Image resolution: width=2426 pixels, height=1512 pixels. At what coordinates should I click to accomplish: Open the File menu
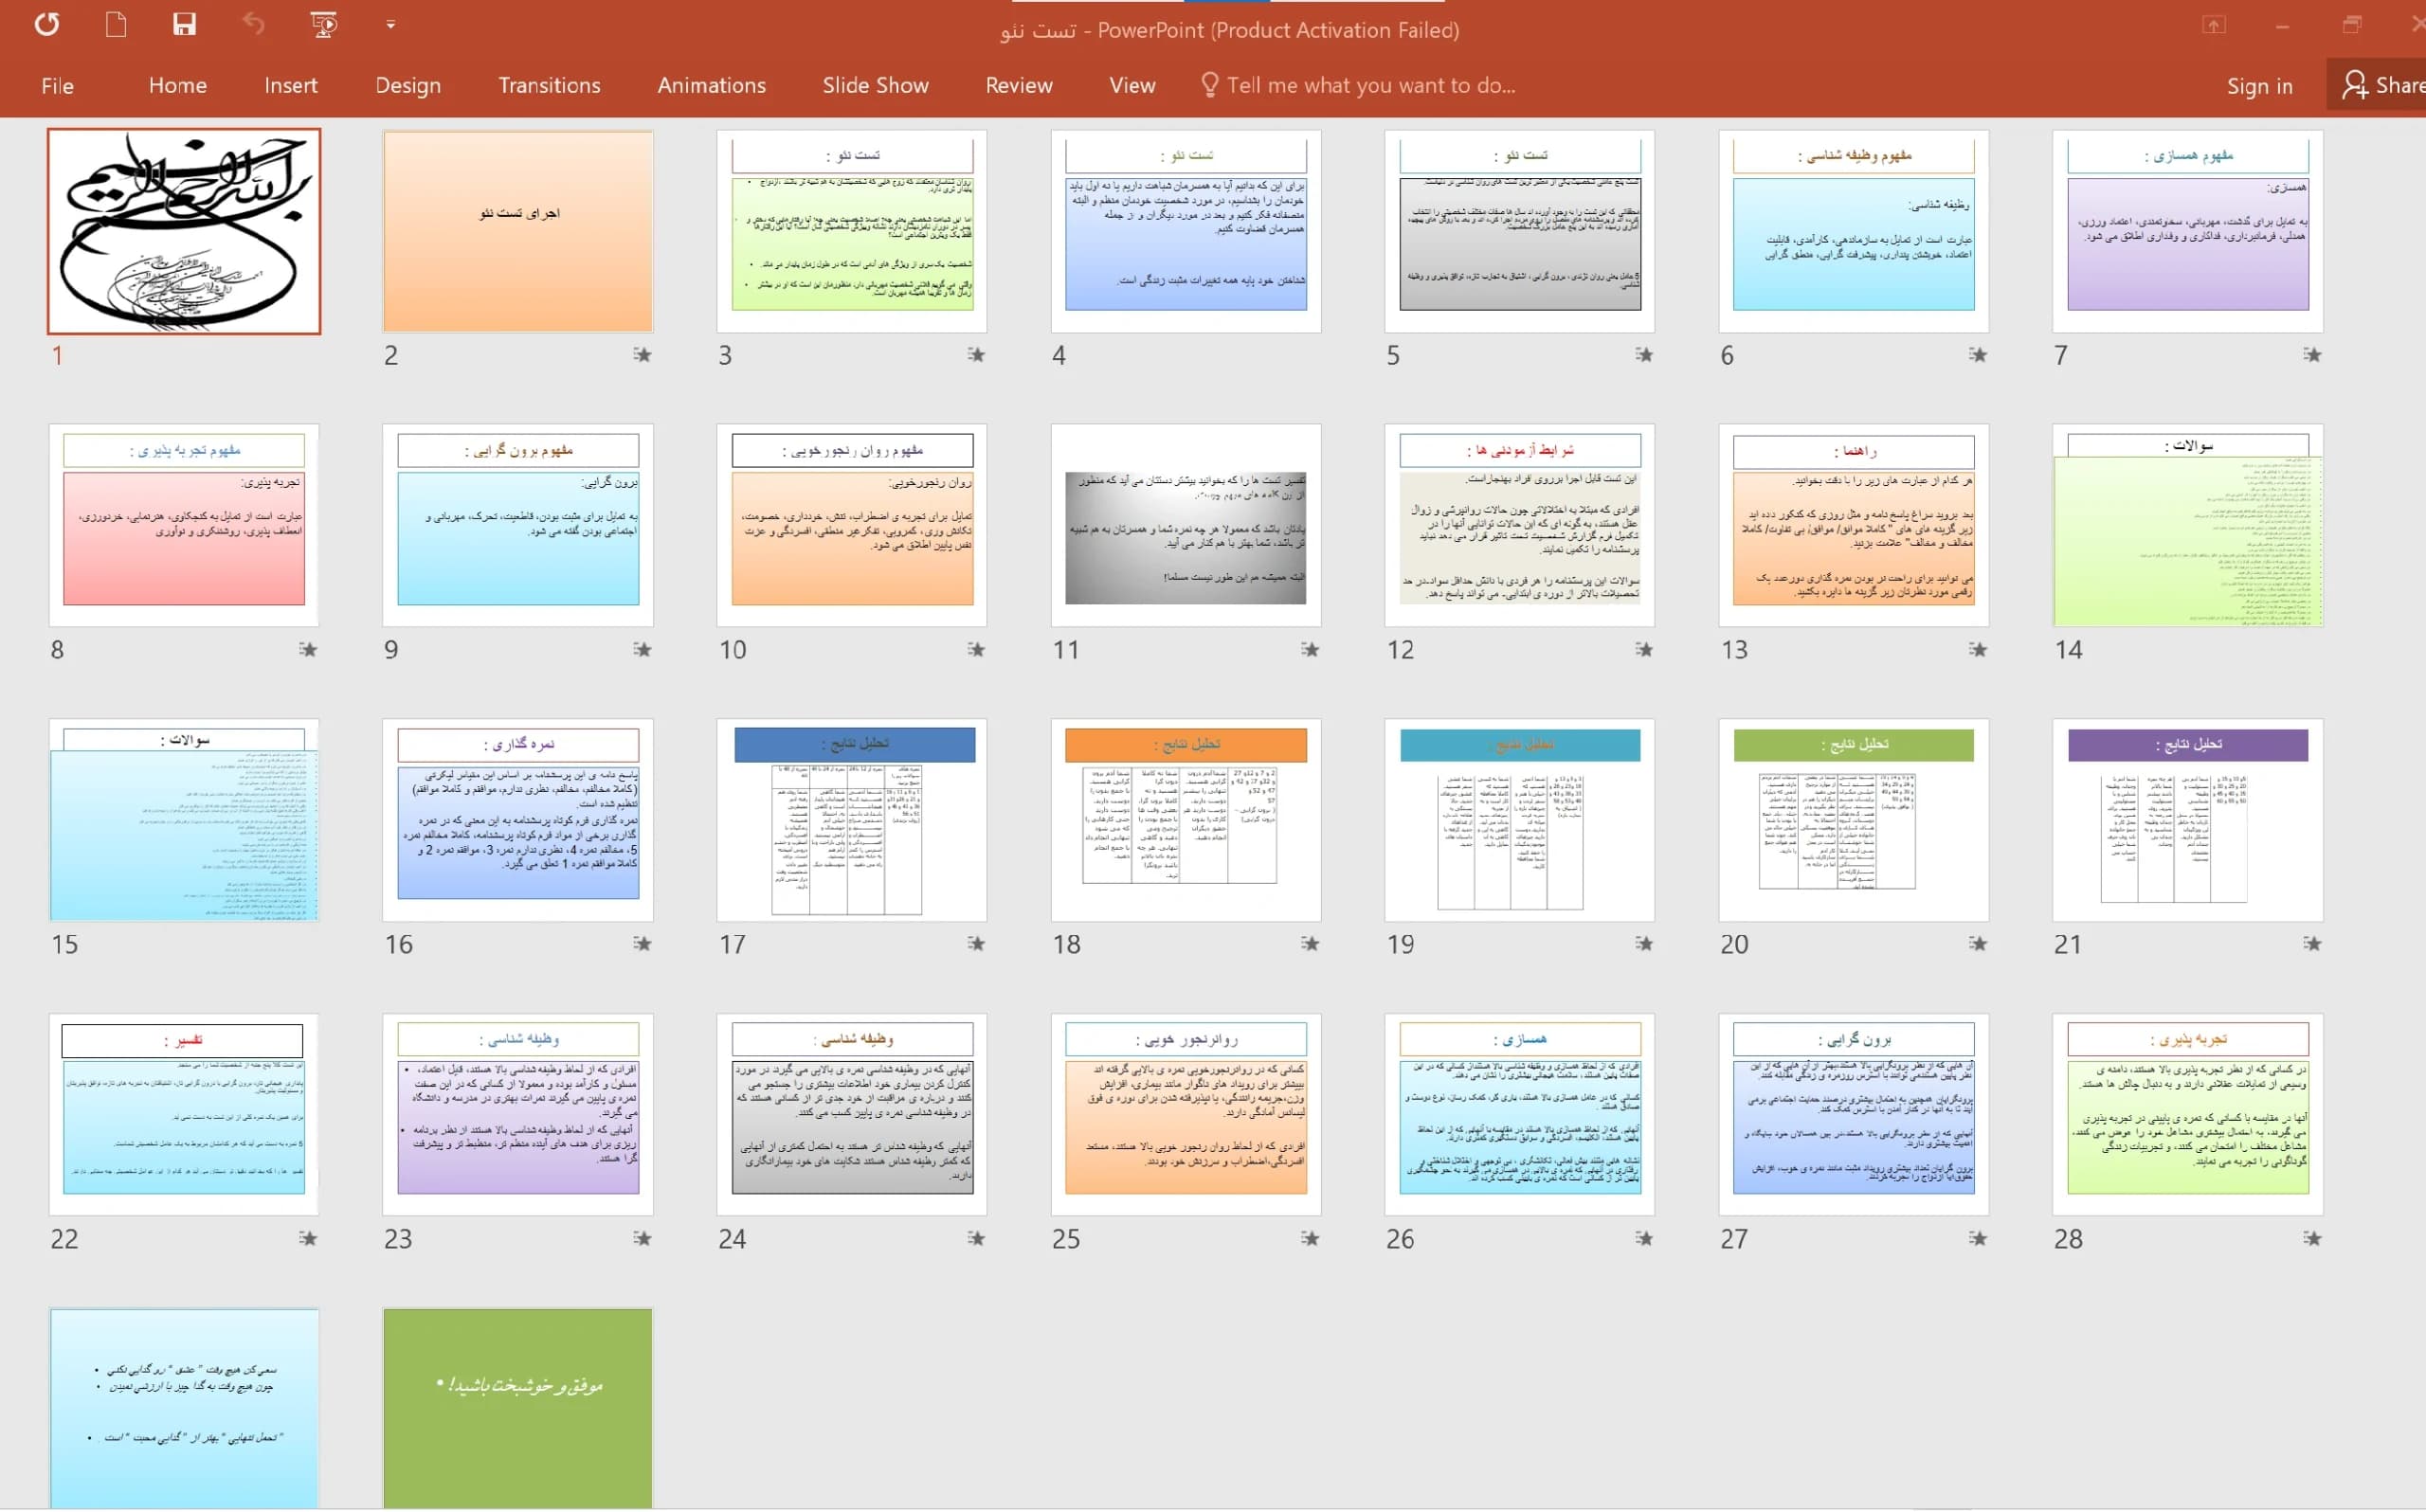(57, 86)
